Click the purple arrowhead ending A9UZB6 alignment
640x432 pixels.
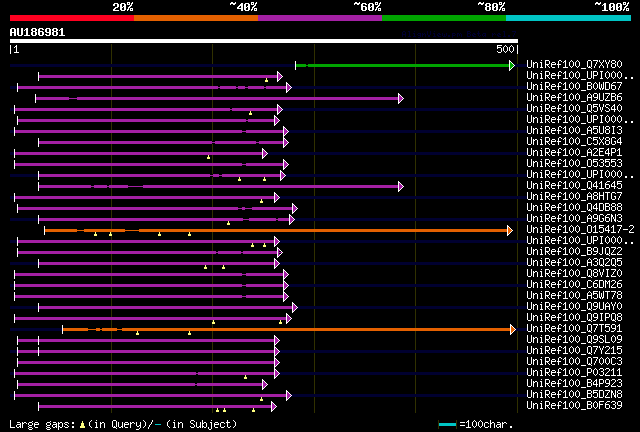401,98
